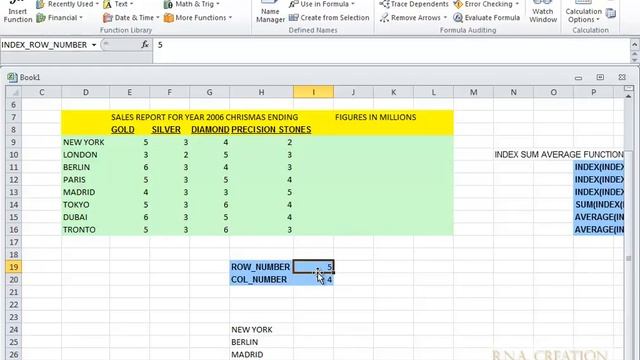Click the fx Insert Function icon in formula bar
This screenshot has width=640, height=360.
point(145,44)
